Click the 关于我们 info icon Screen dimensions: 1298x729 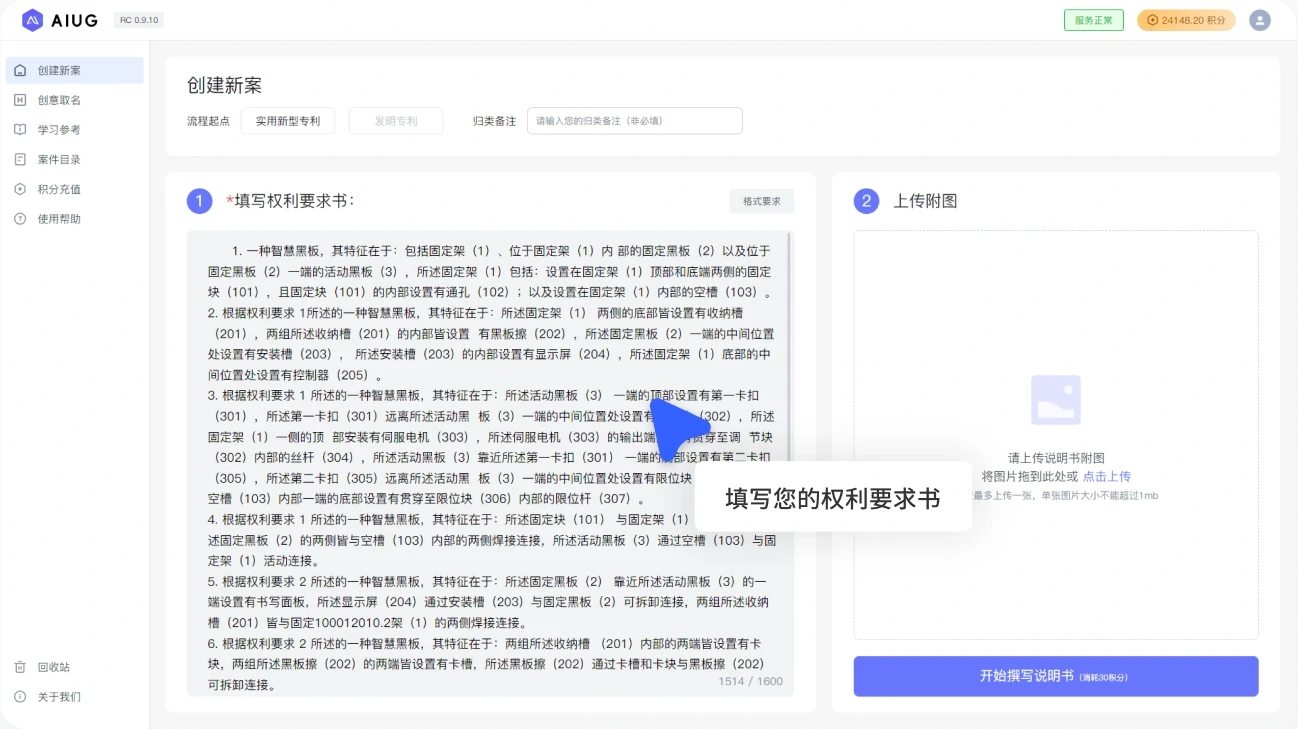(x=20, y=696)
